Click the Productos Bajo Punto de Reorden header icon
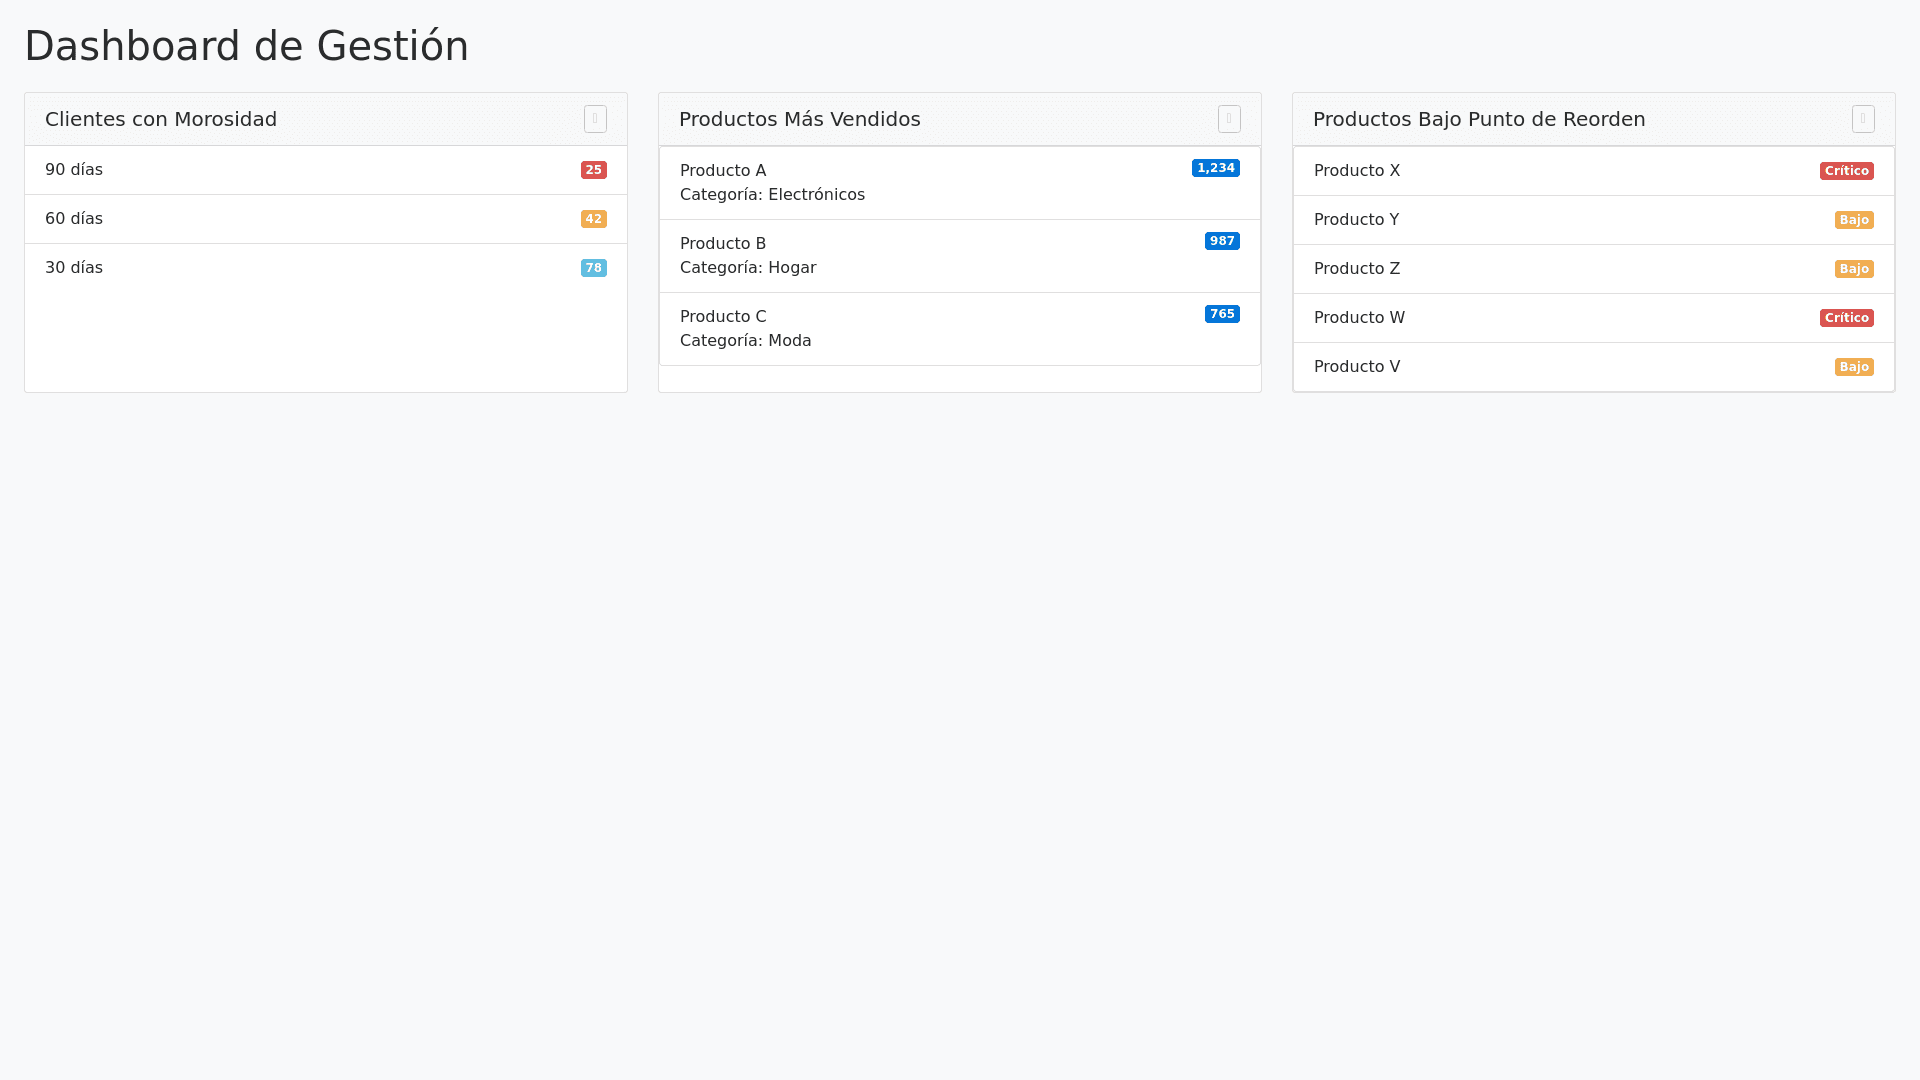This screenshot has height=1080, width=1920. tap(1863, 119)
